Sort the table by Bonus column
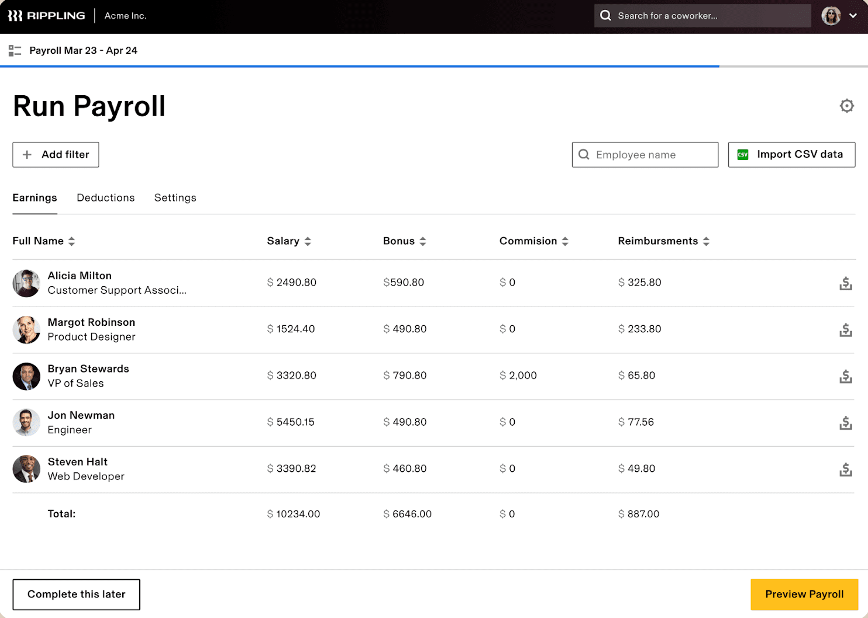This screenshot has width=868, height=618. (x=422, y=241)
